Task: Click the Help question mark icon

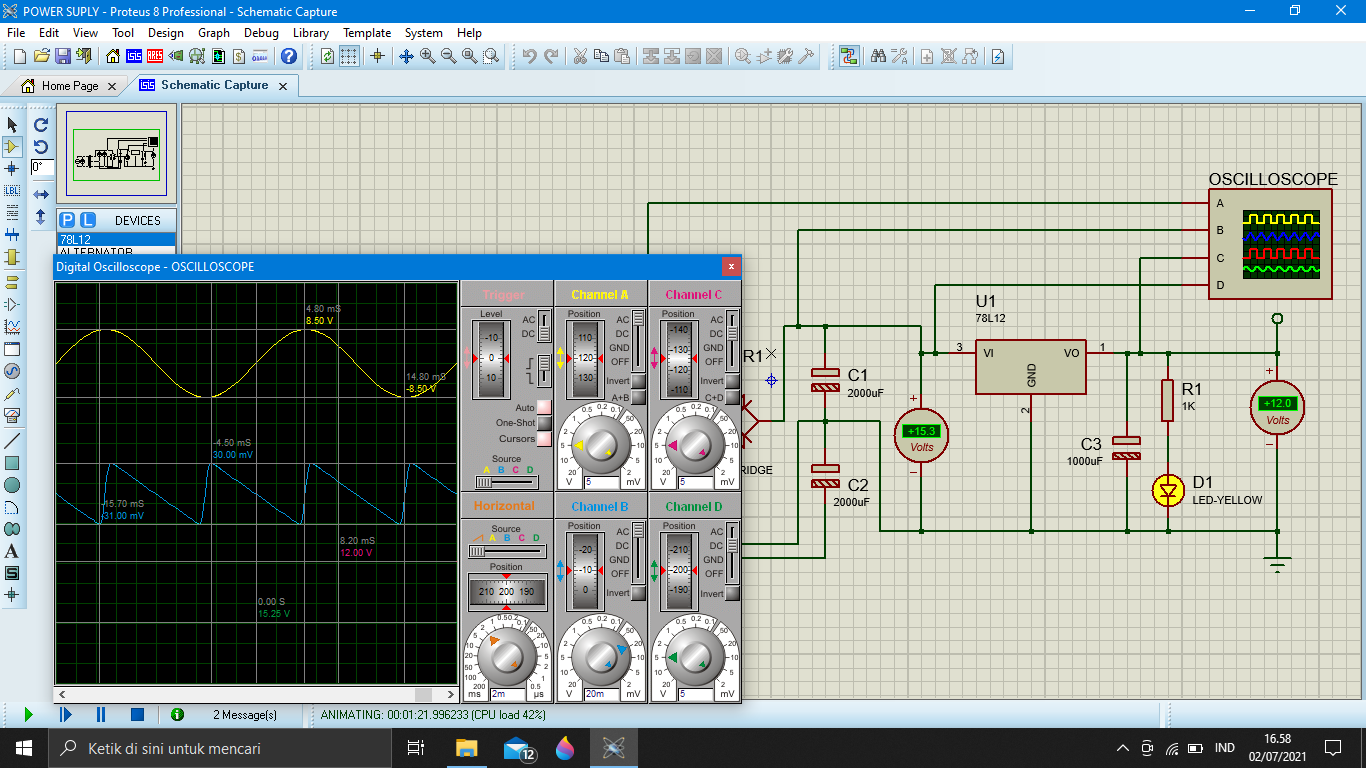Action: 289,56
